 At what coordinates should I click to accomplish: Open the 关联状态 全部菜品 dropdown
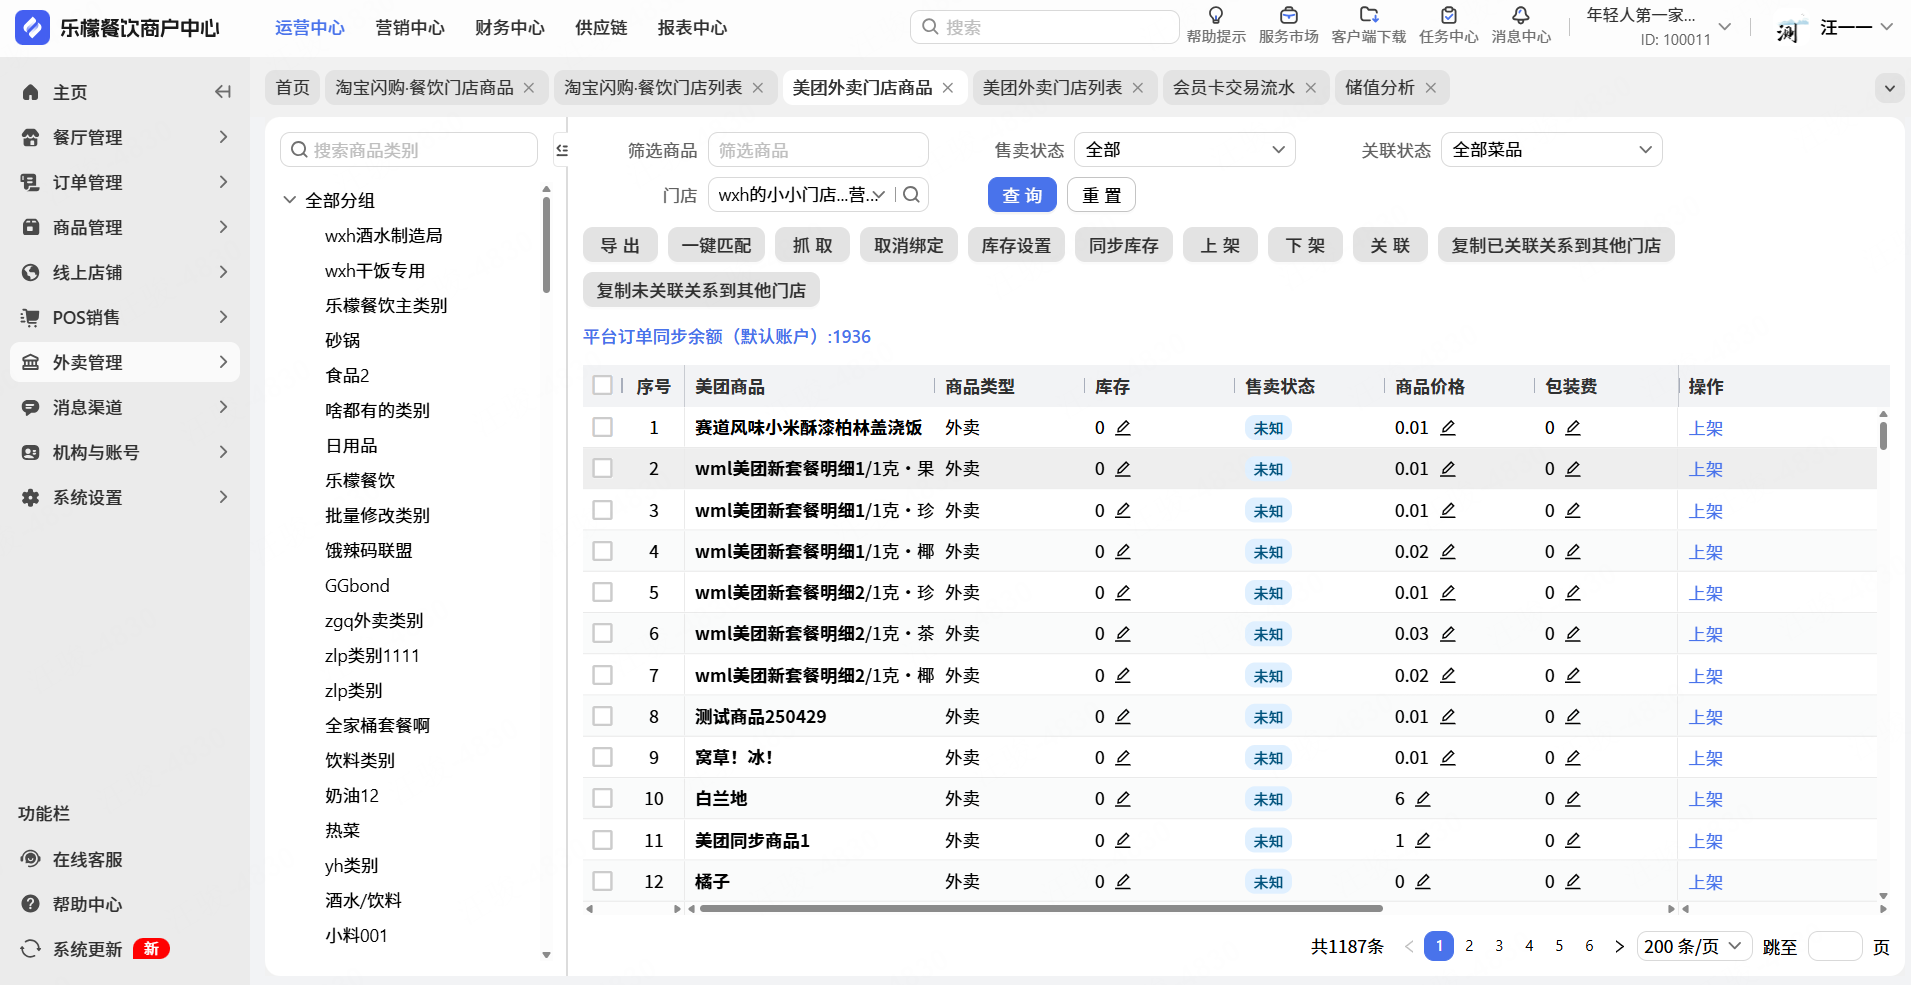coord(1551,150)
